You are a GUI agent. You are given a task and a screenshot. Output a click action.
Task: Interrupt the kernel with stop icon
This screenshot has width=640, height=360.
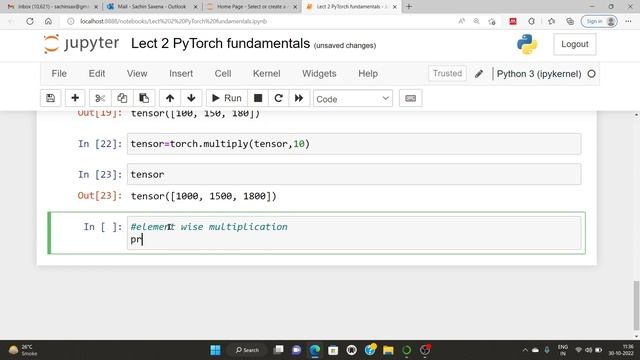coord(258,98)
